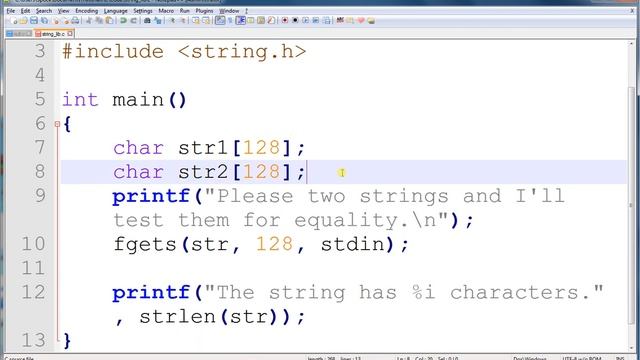Image resolution: width=640 pixels, height=360 pixels.
Task: Toggle word wrap in the toolbar
Action: coord(220,20)
